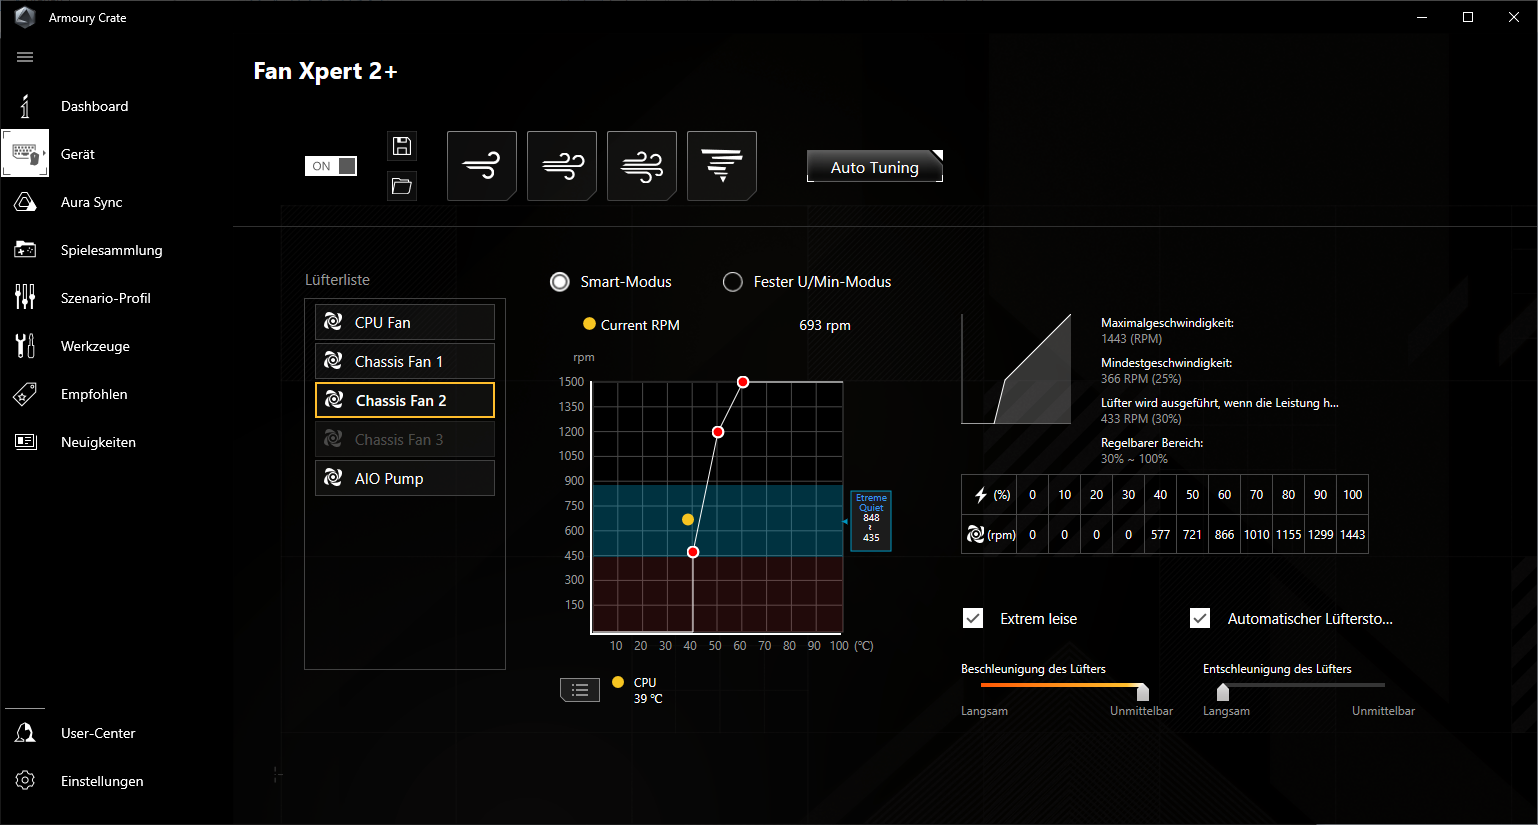Open the Neuigkeiten menu item
The width and height of the screenshot is (1538, 825).
coord(98,442)
